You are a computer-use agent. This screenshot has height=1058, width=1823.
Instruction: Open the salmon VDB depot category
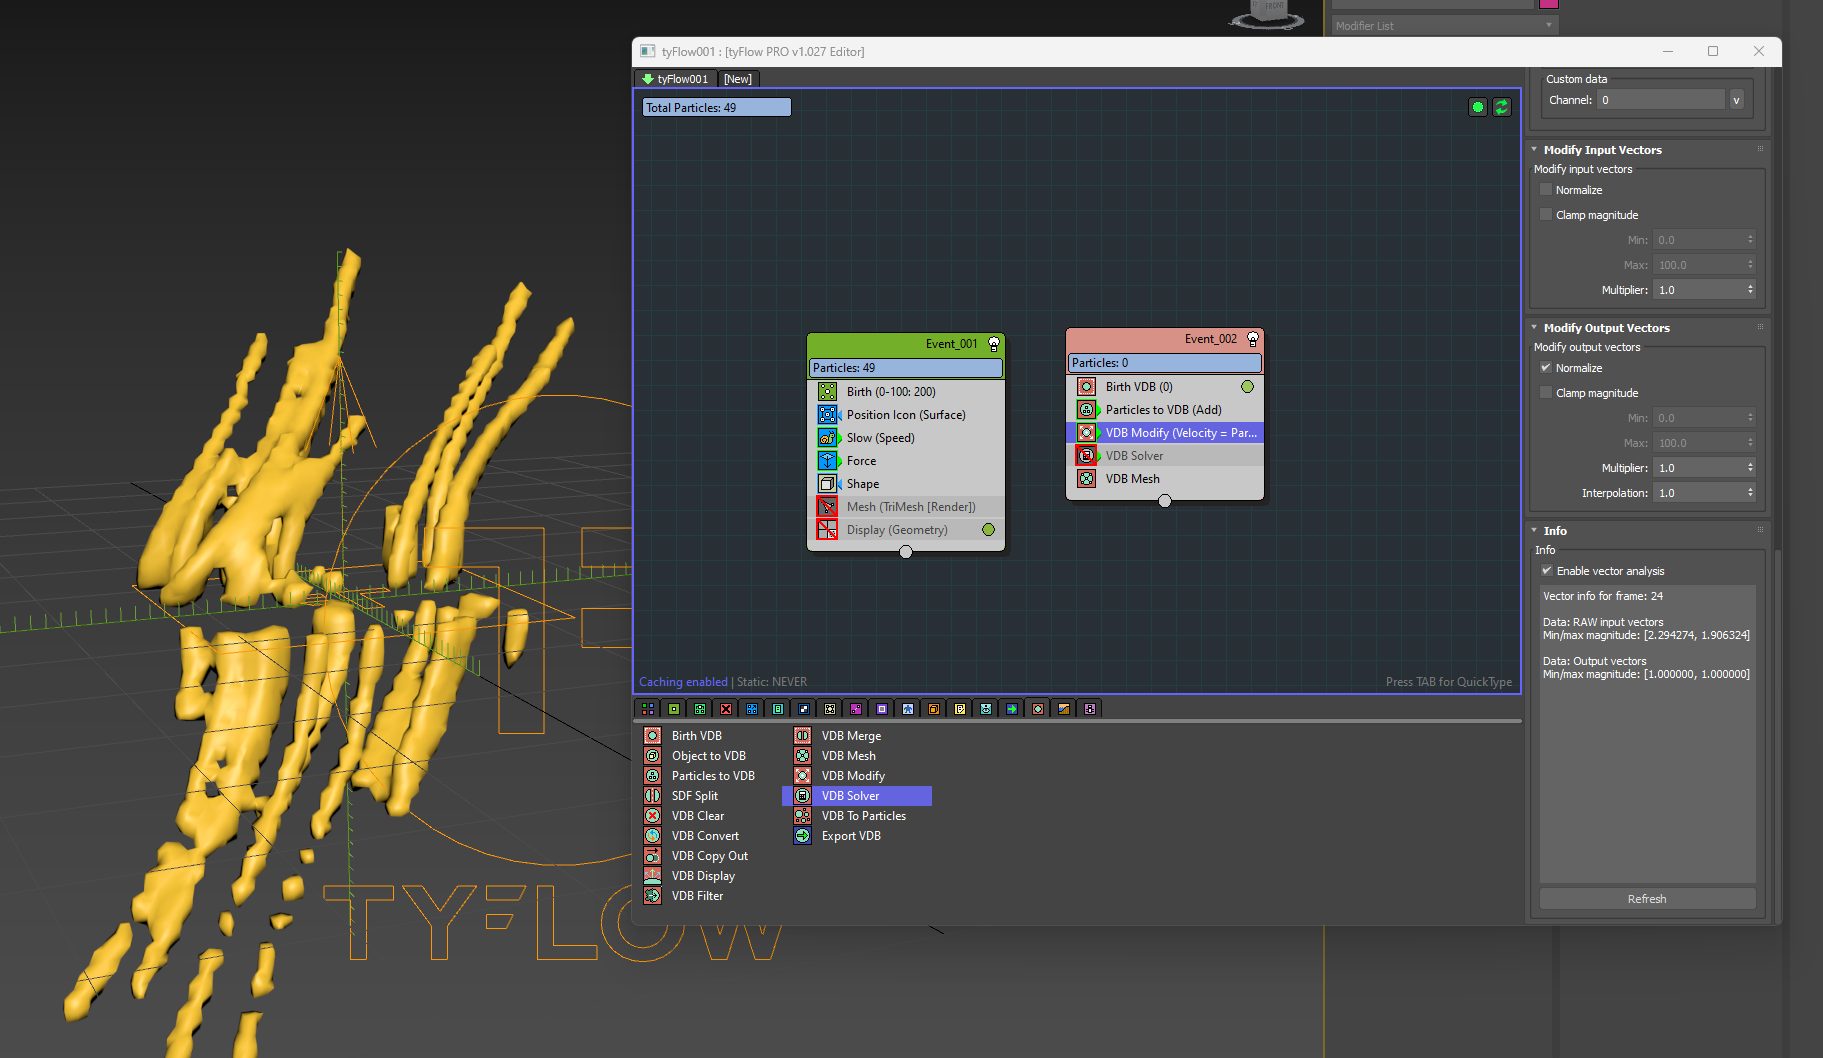tap(1038, 709)
